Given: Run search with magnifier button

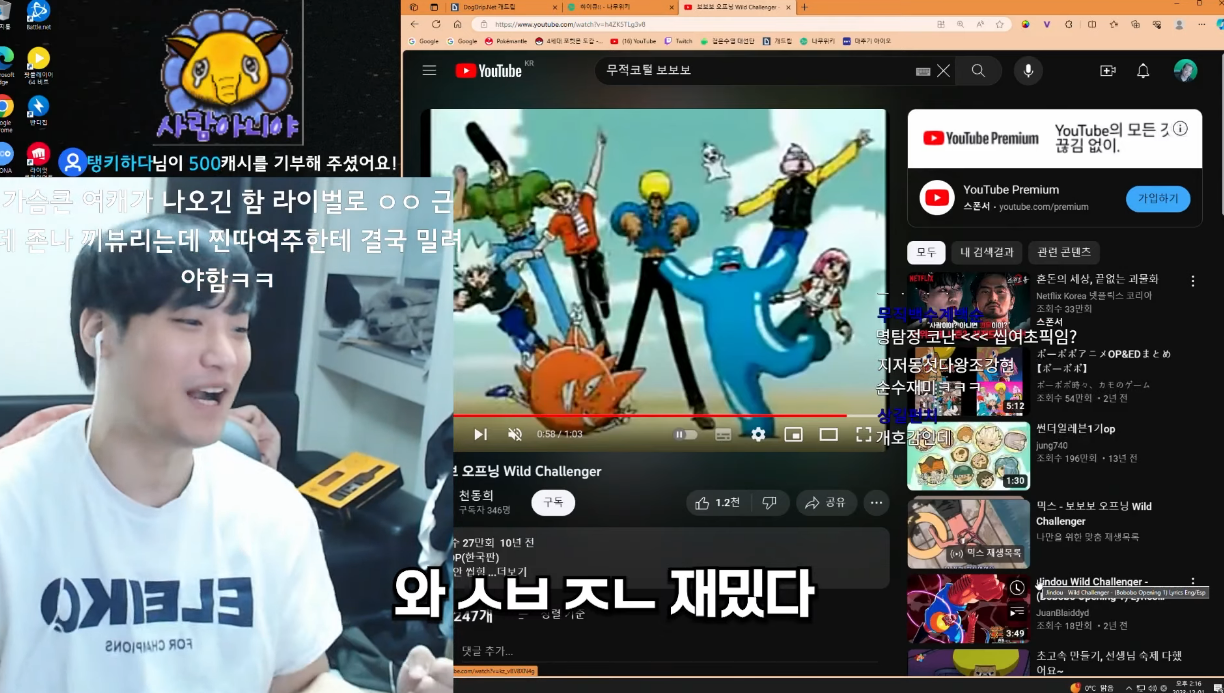Looking at the screenshot, I should (x=978, y=71).
